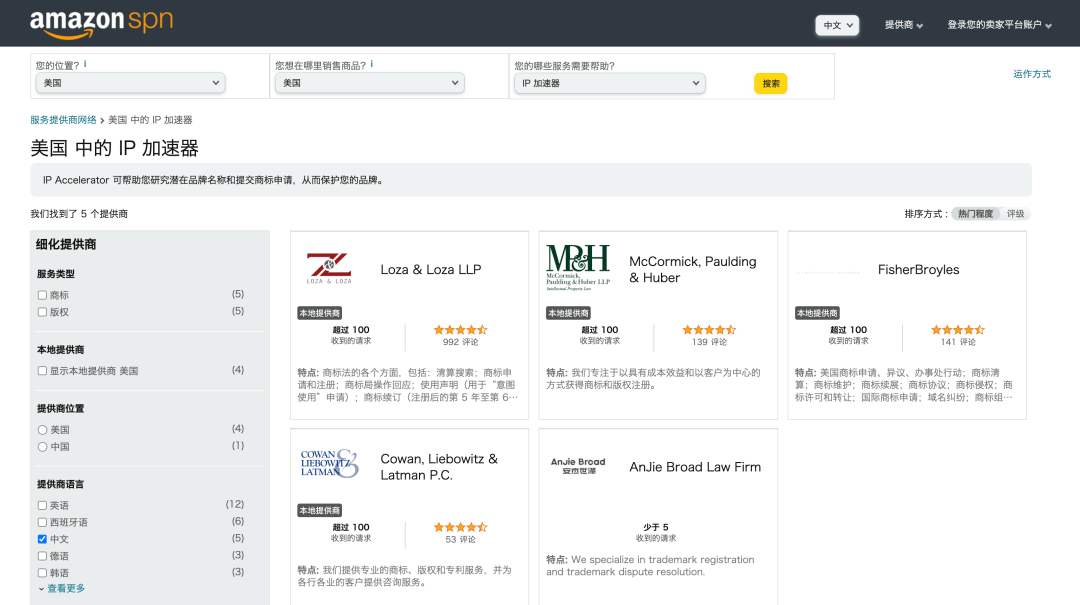This screenshot has width=1080, height=605.
Task: Click the yellow 搜索 button
Action: point(770,84)
